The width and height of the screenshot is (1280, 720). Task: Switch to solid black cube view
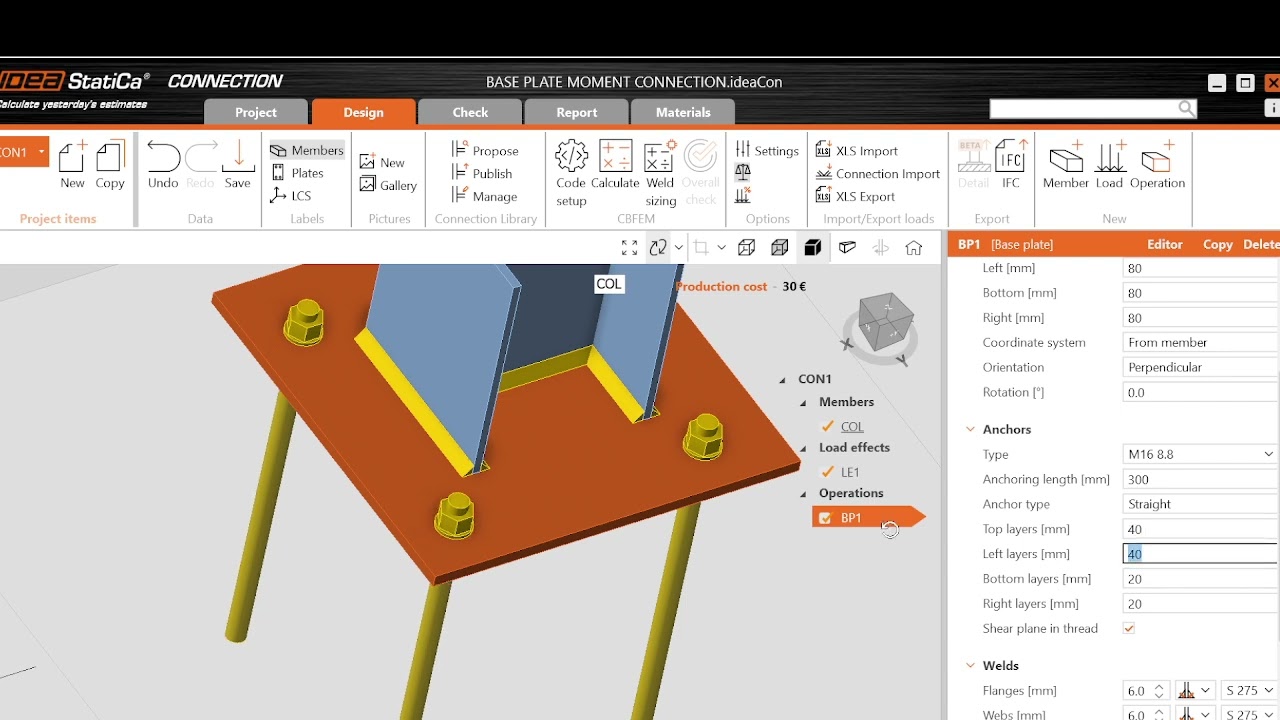[813, 248]
